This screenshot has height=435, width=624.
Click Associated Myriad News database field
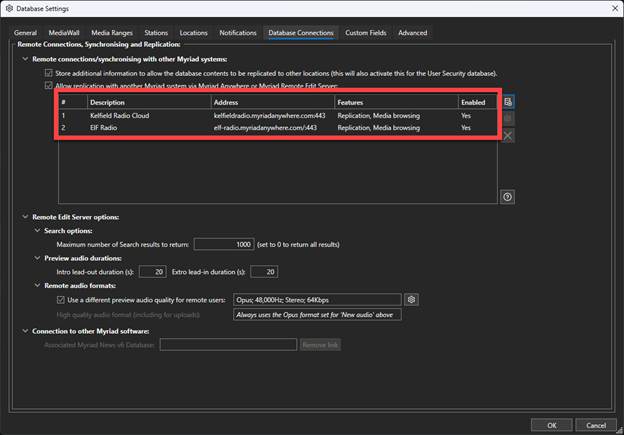[228, 345]
